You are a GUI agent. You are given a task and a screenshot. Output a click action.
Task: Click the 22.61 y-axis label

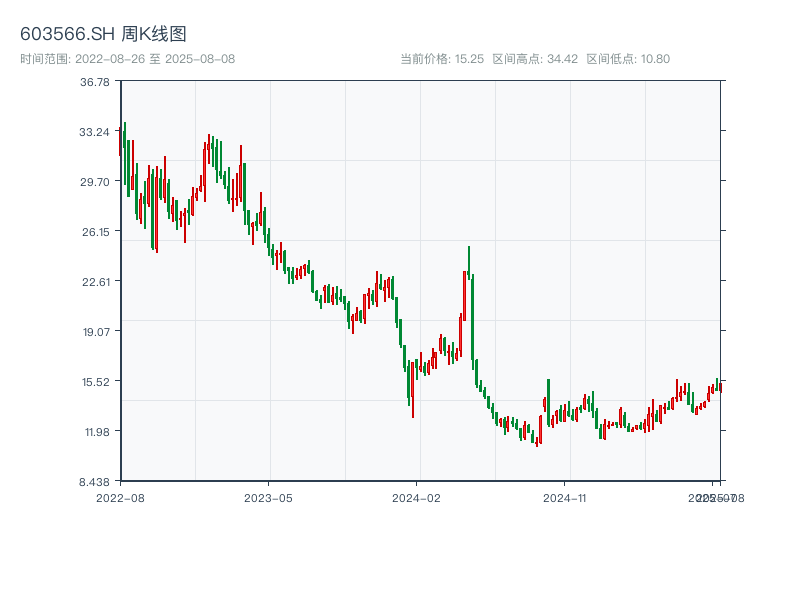tap(95, 282)
